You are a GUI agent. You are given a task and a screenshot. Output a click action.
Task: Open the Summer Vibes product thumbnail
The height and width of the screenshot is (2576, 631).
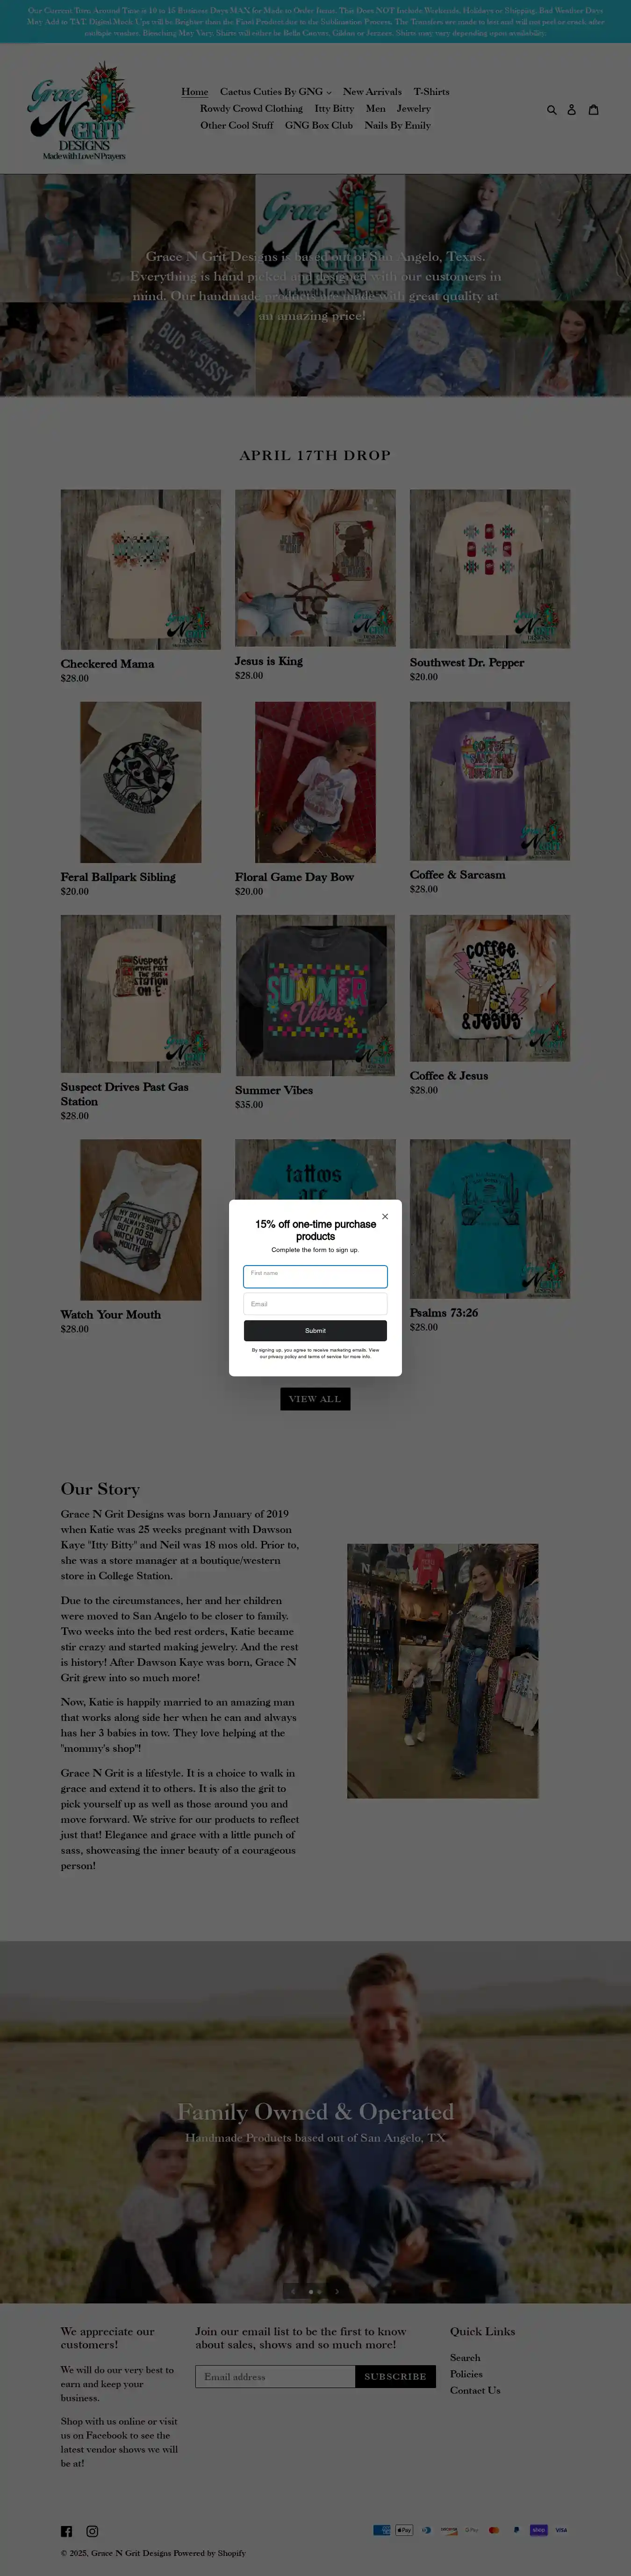tap(315, 995)
